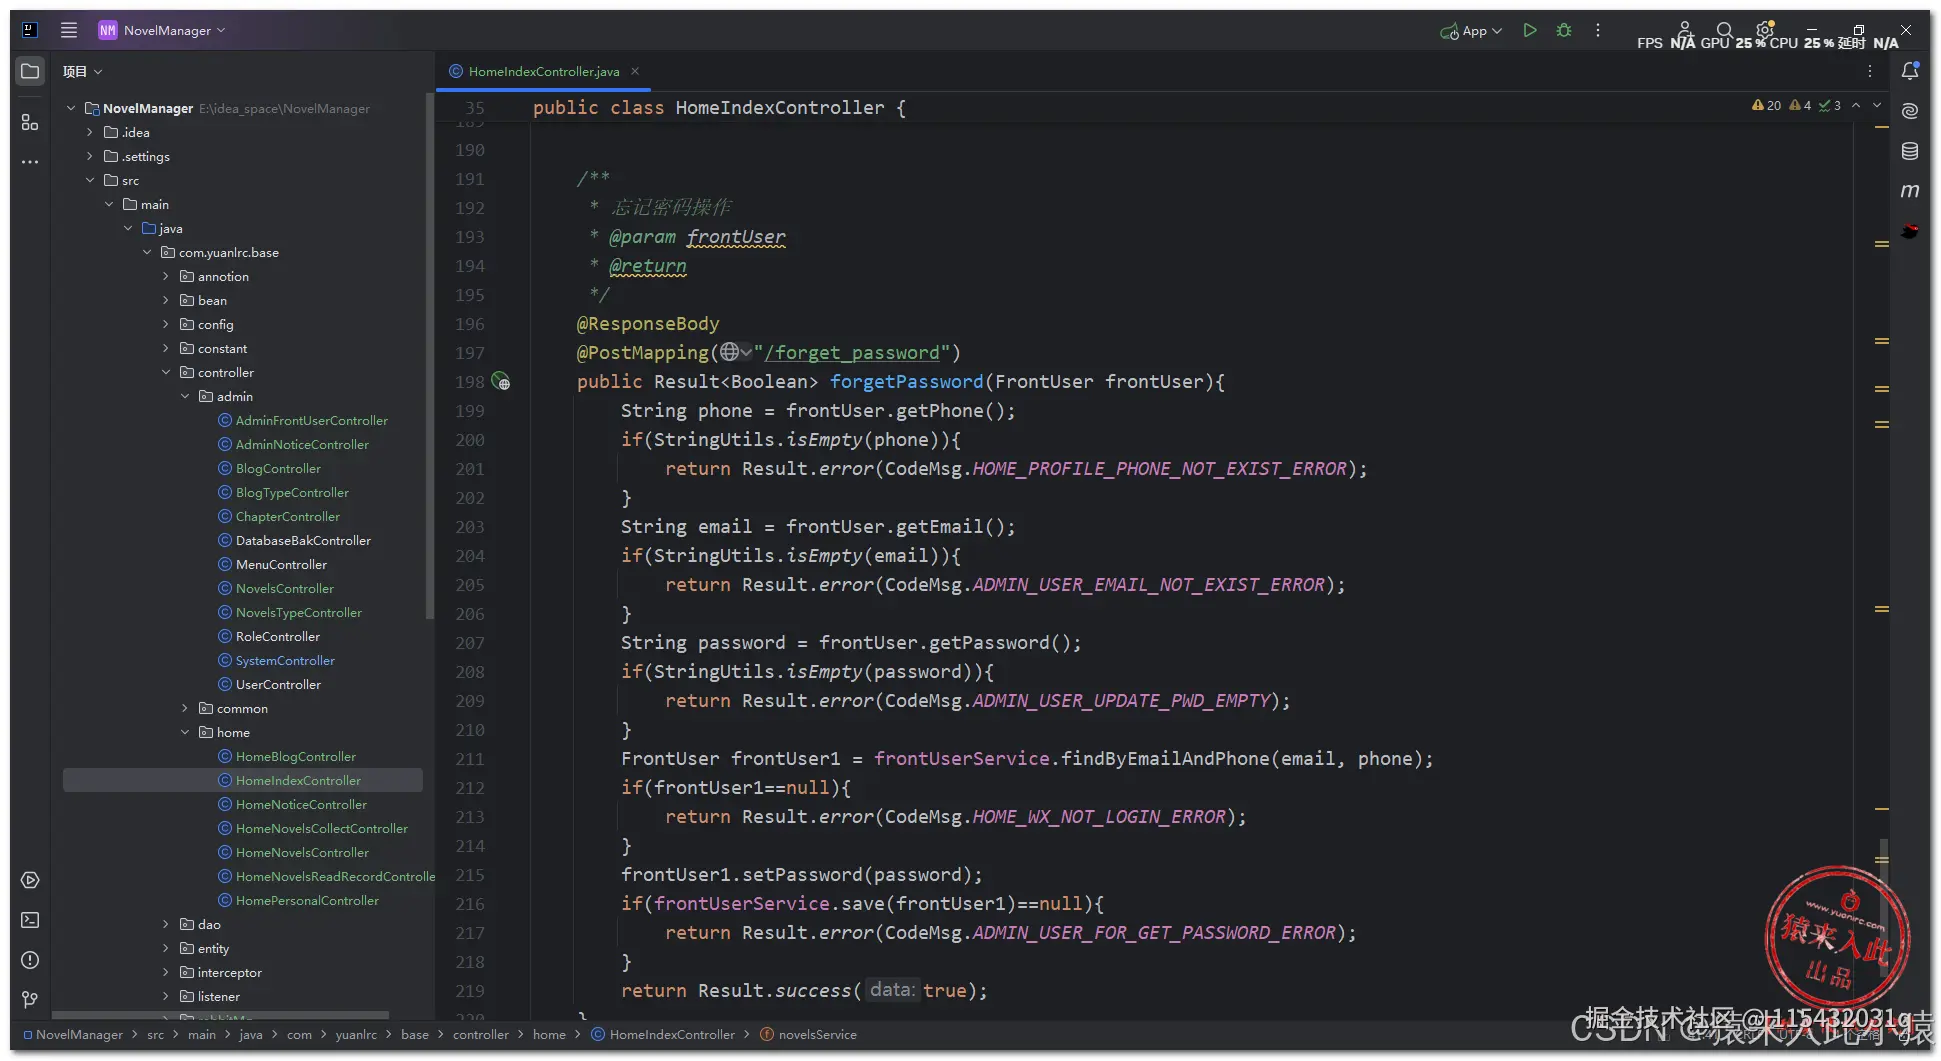This screenshot has width=1941, height=1061.
Task: Debug the App configuration
Action: tap(1564, 30)
